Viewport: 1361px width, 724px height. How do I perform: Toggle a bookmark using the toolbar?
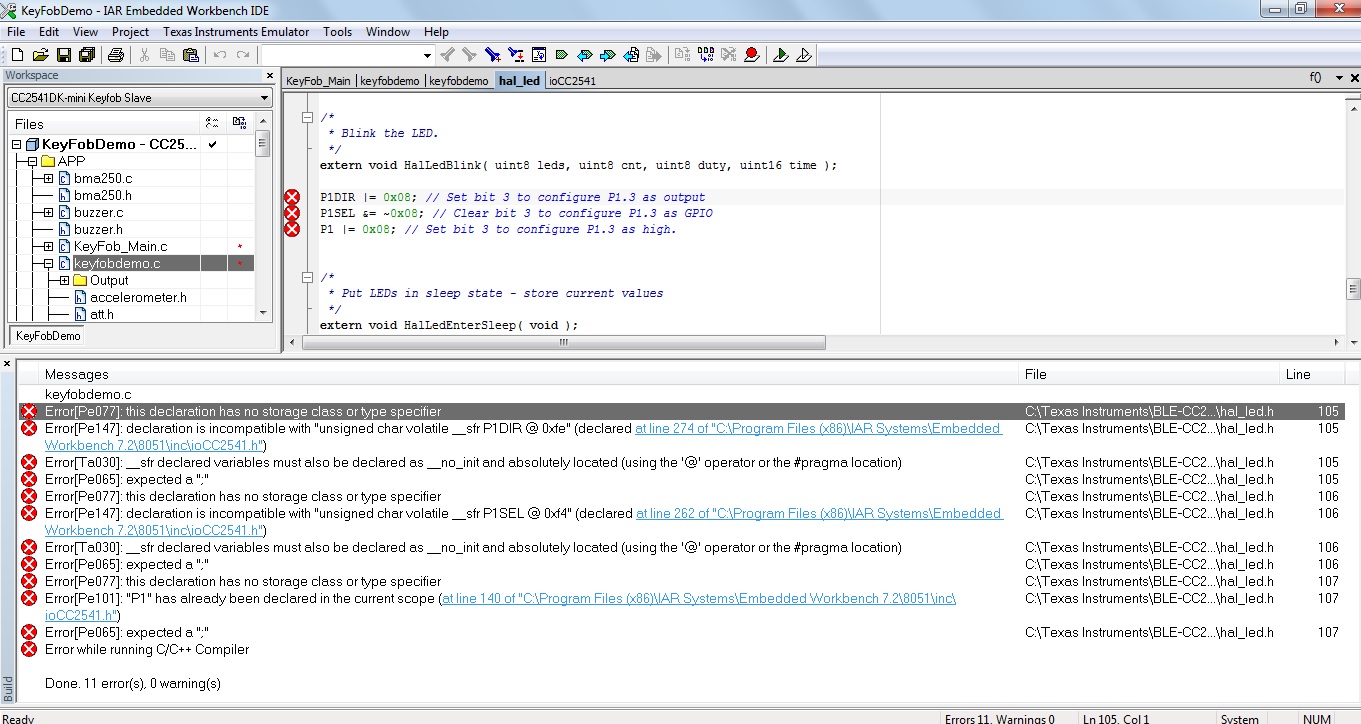click(562, 55)
